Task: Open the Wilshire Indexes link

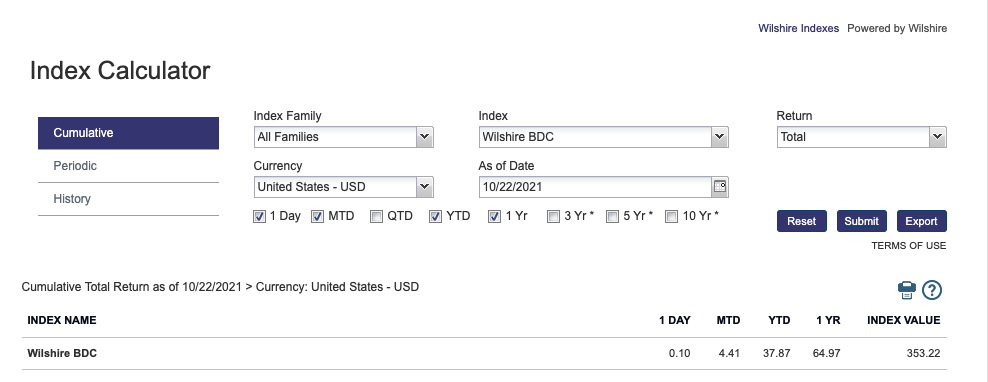Action: 798,28
